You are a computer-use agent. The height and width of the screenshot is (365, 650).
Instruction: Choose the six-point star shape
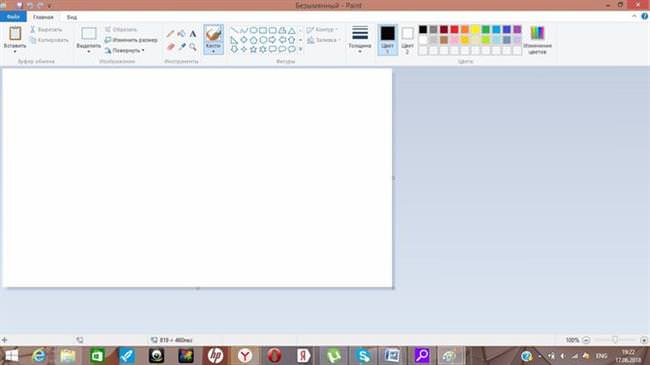(263, 49)
